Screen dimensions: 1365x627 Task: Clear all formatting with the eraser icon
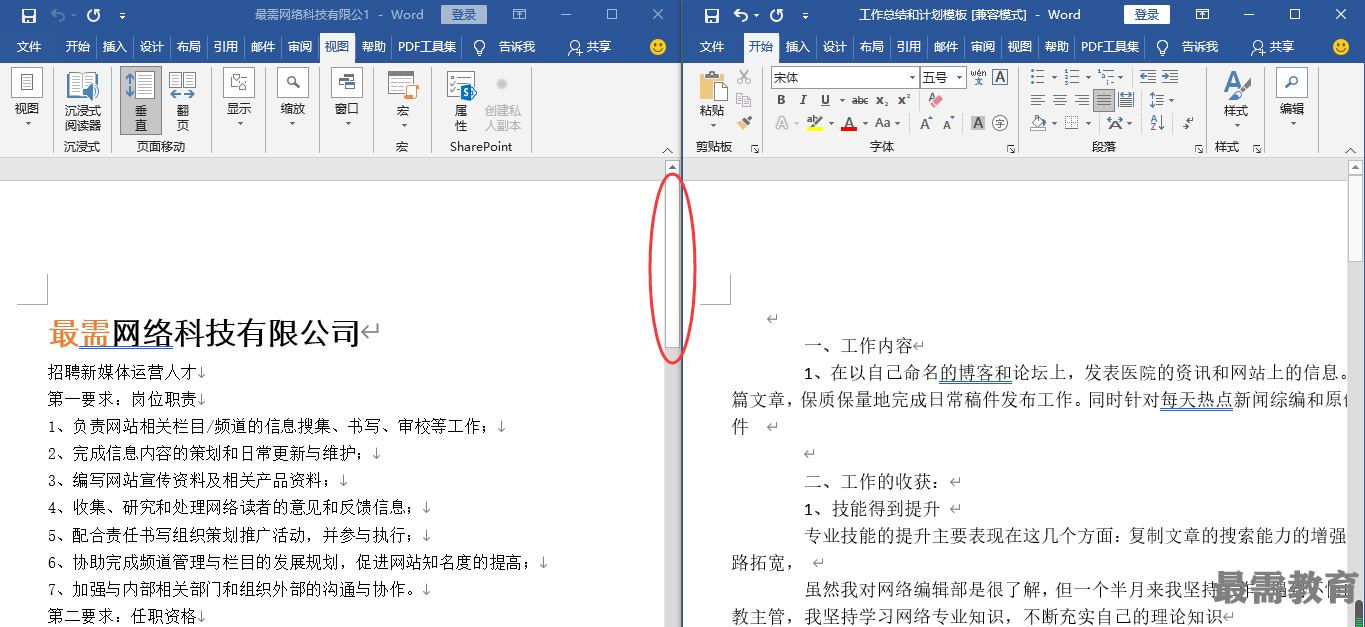point(936,100)
